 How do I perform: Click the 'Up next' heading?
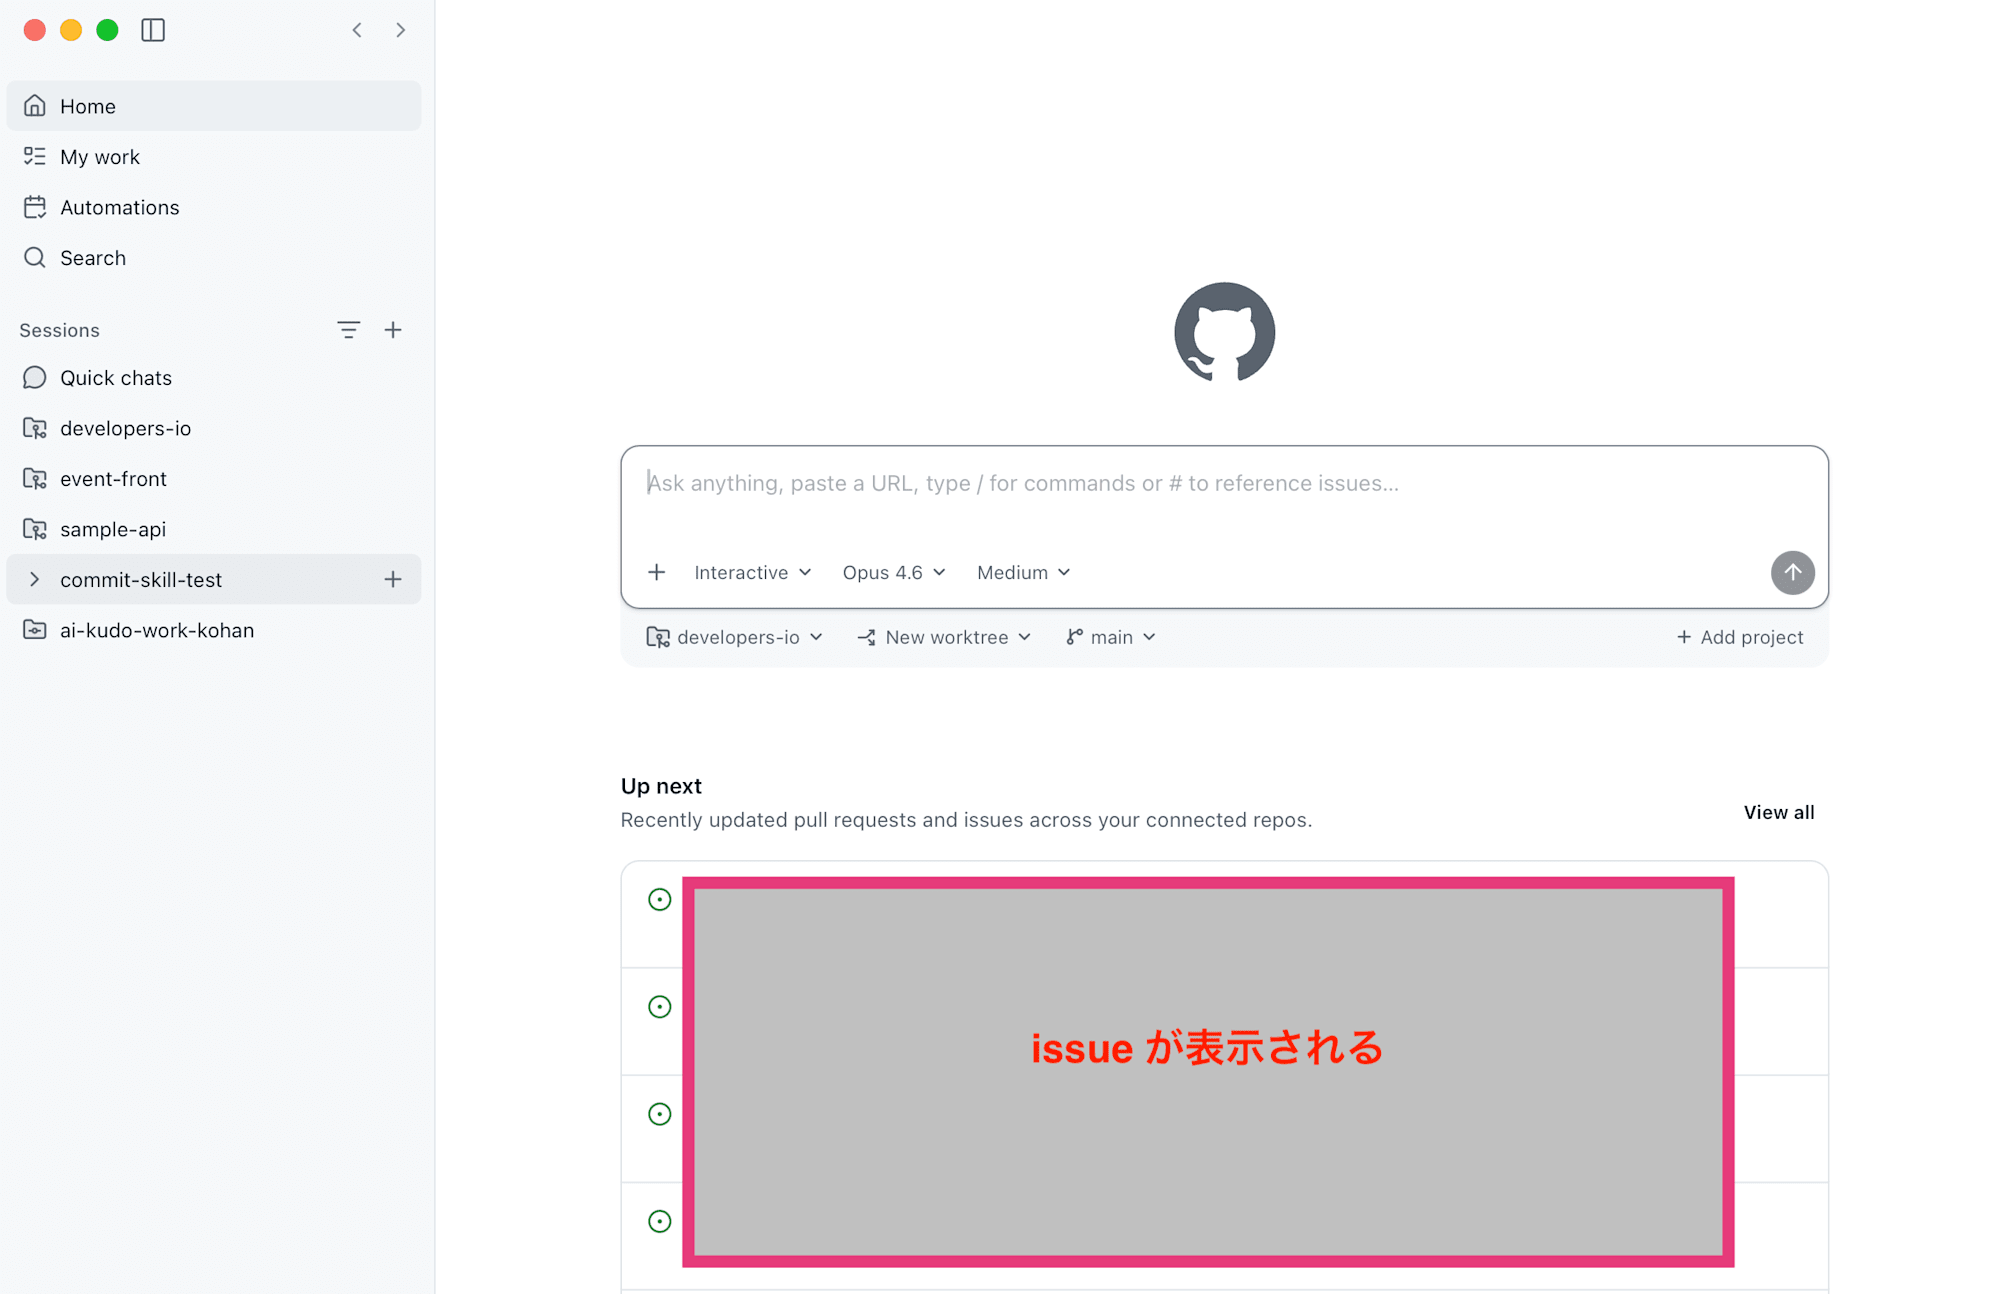[661, 786]
